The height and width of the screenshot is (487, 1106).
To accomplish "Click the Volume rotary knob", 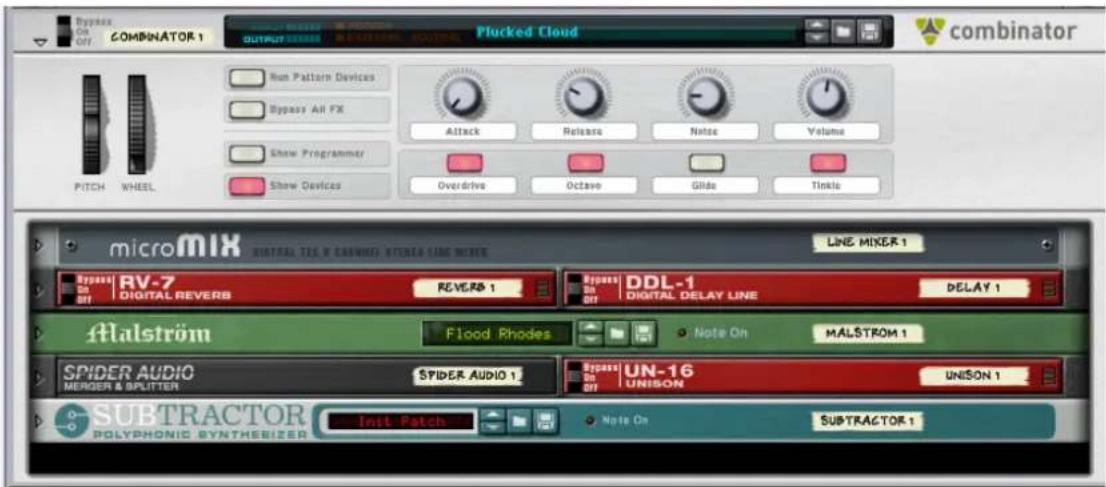I will (826, 96).
